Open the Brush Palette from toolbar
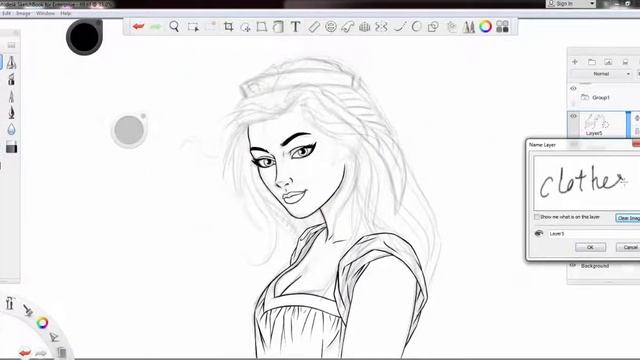Image resolution: width=640 pixels, height=360 pixels. (x=469, y=27)
